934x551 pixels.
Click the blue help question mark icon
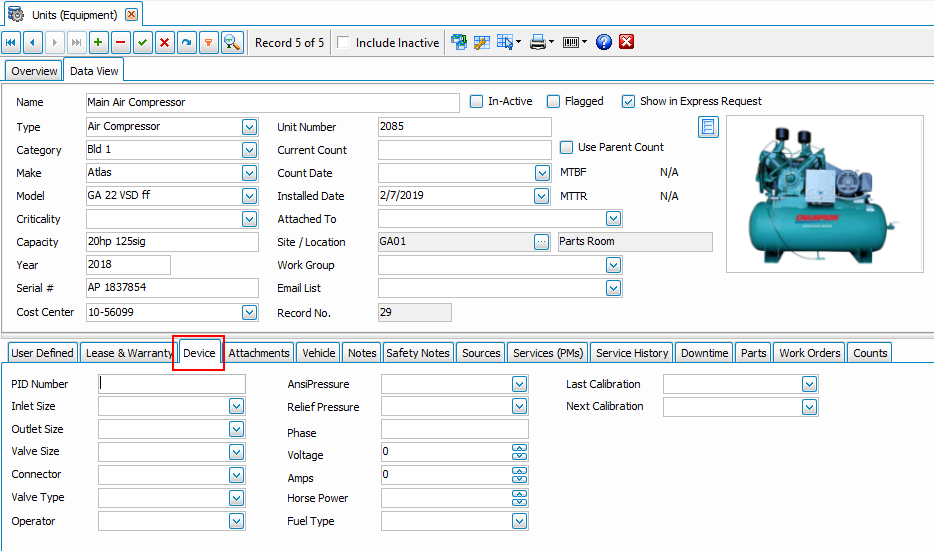[x=603, y=42]
